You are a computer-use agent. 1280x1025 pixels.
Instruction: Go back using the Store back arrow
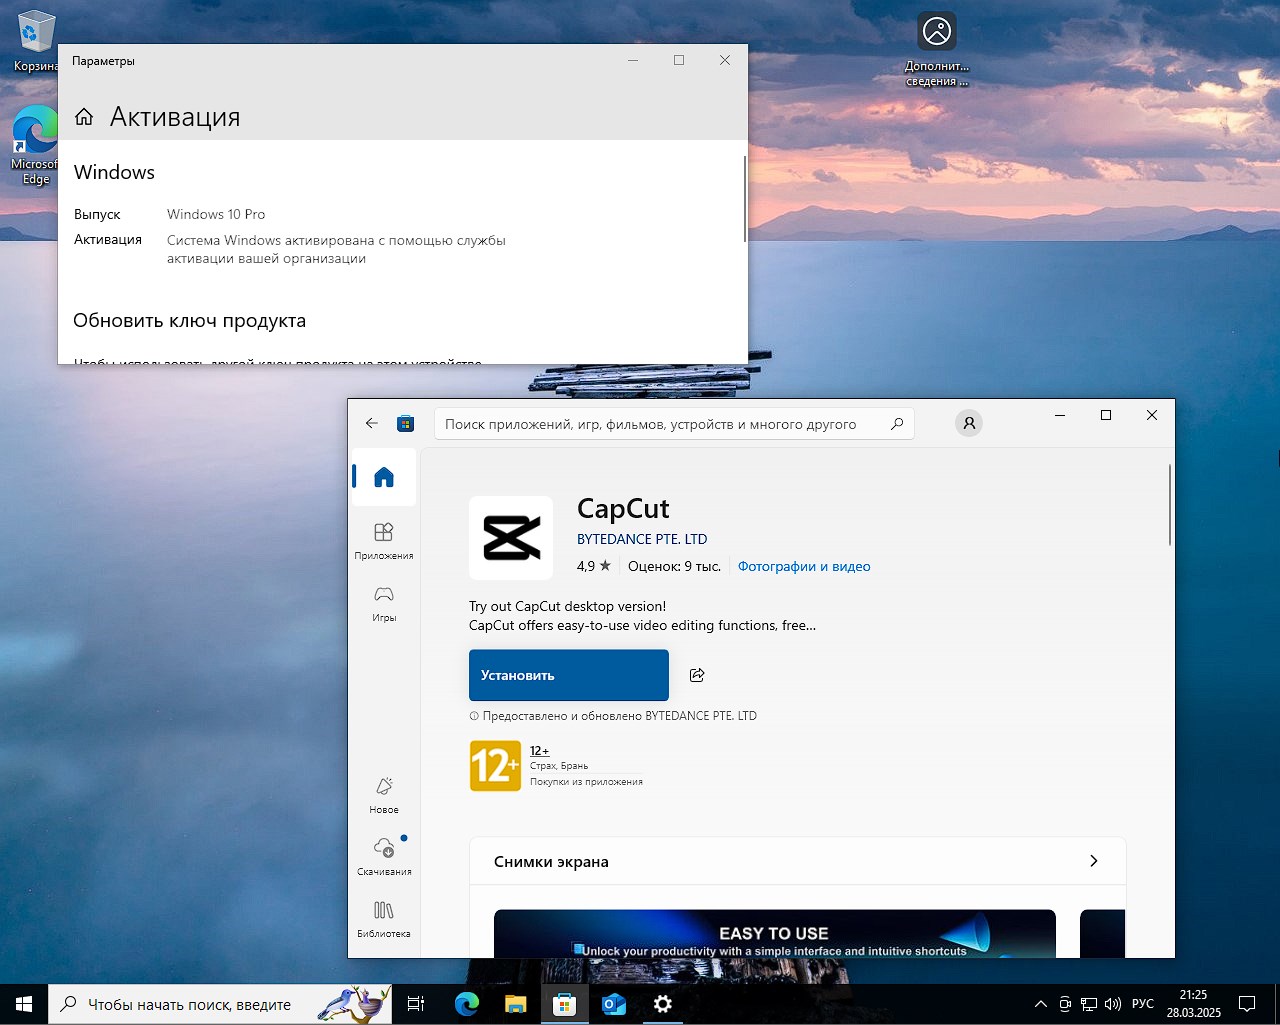(372, 423)
